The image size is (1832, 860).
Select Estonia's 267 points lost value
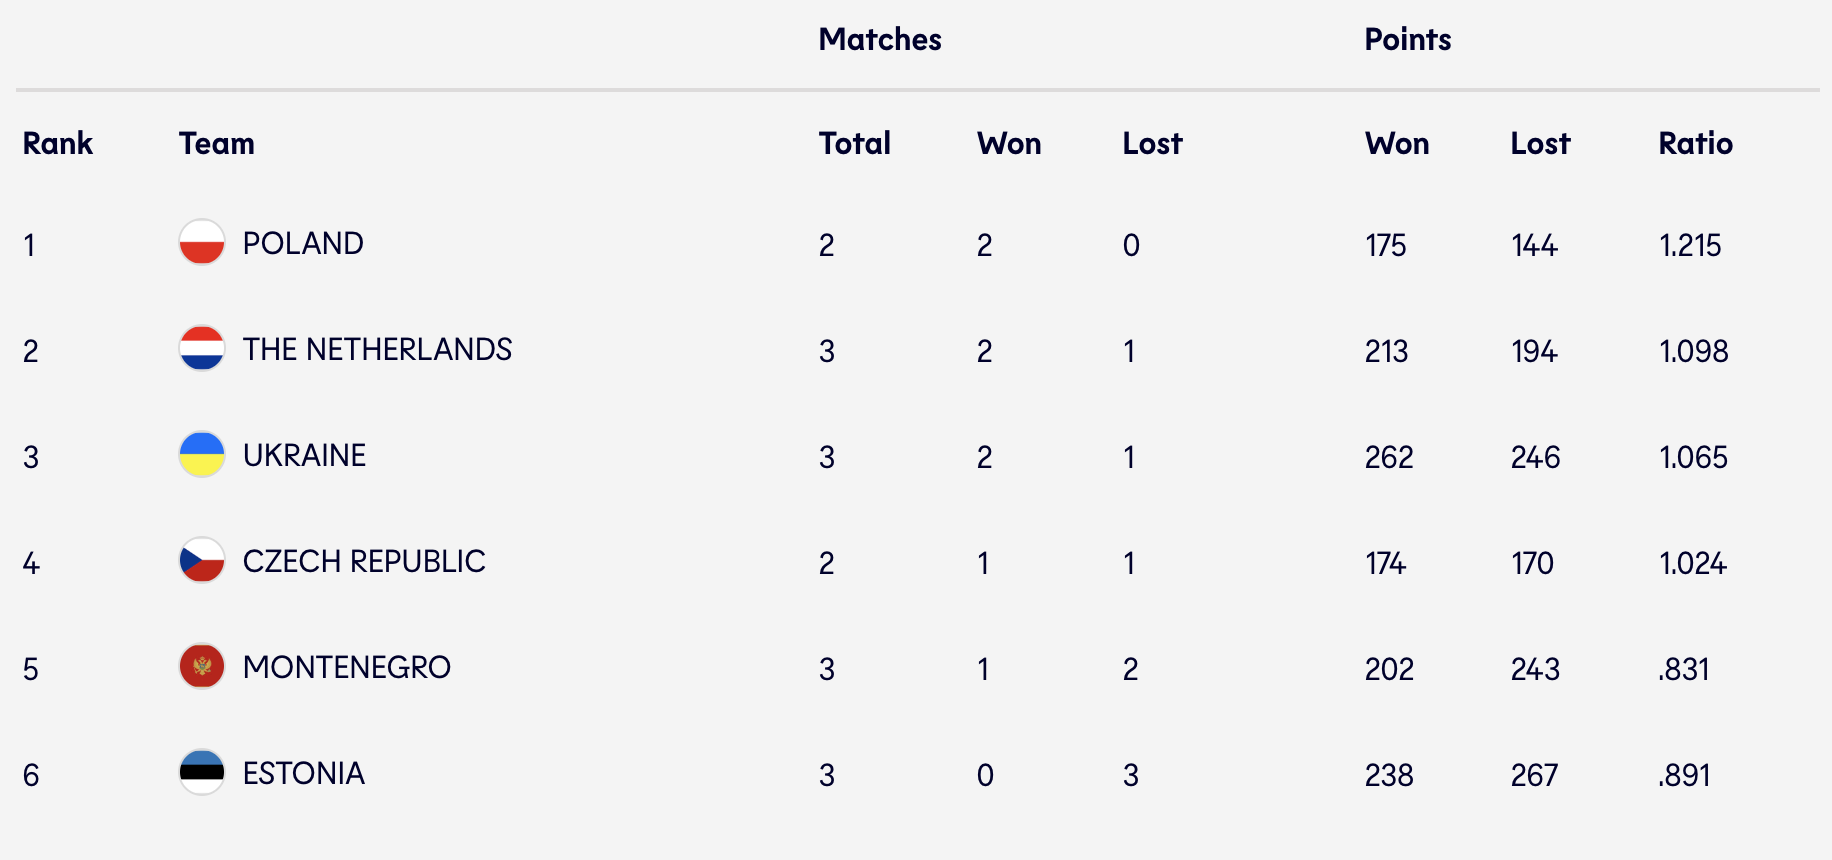coord(1535,776)
